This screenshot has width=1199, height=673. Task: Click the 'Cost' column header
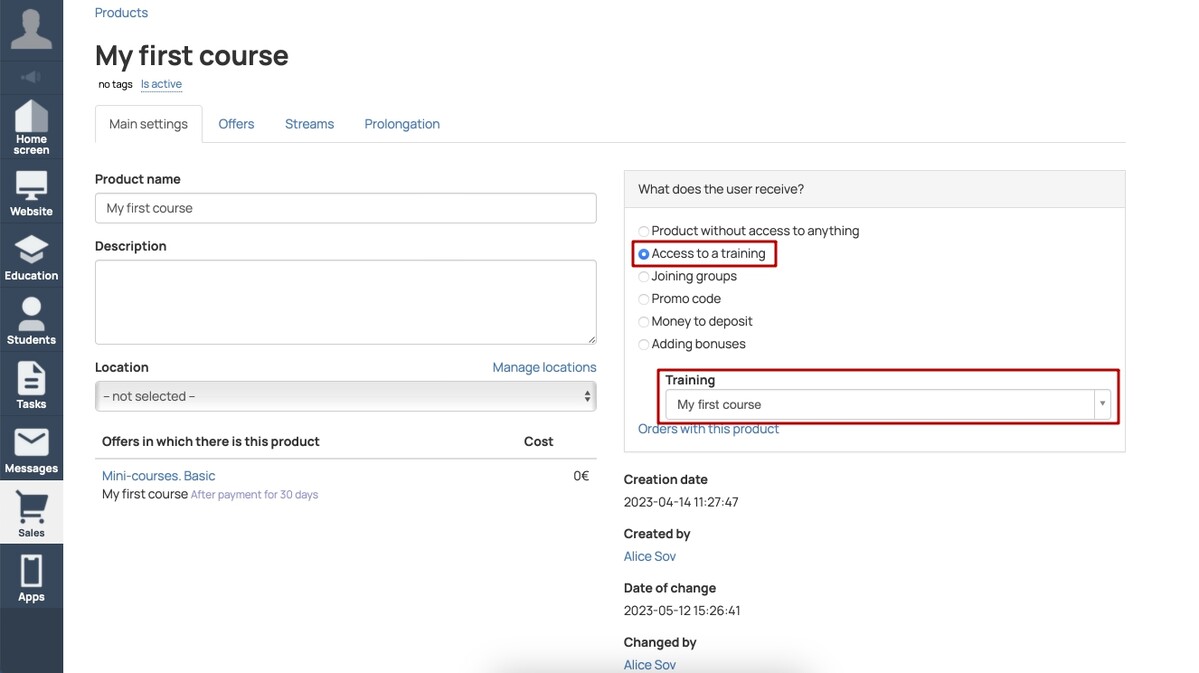tap(538, 441)
